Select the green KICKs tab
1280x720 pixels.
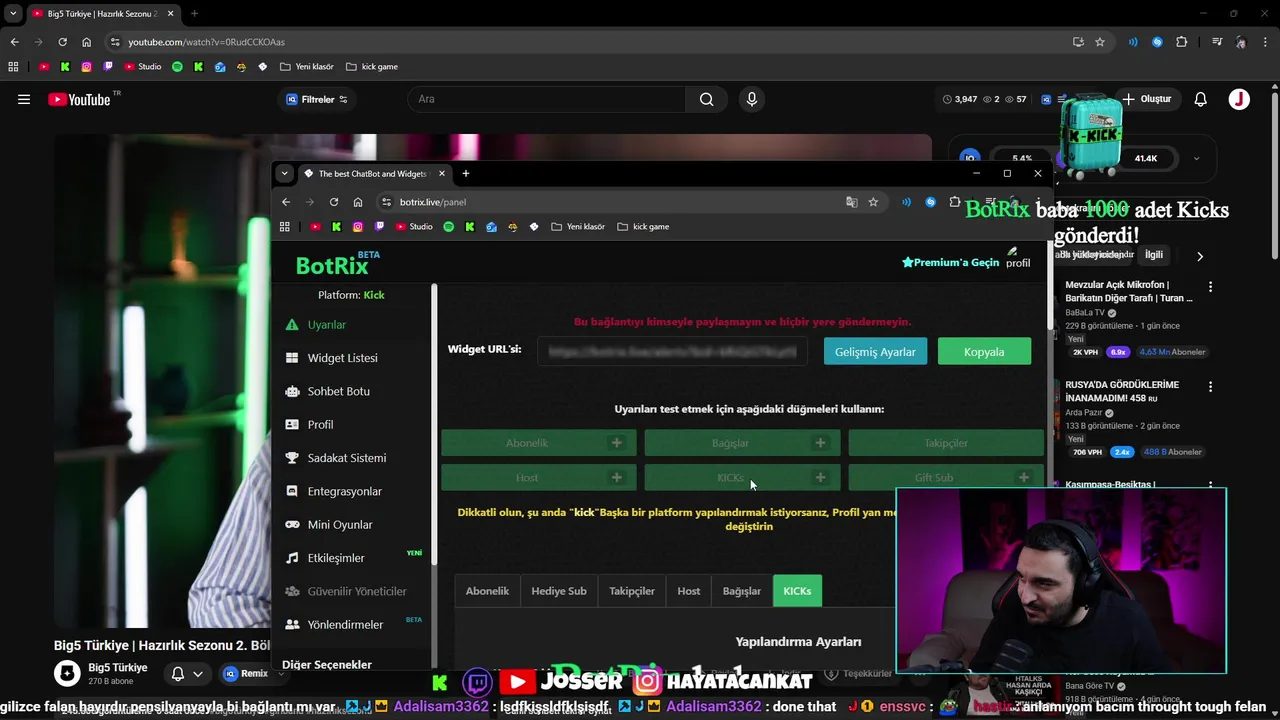click(x=797, y=591)
